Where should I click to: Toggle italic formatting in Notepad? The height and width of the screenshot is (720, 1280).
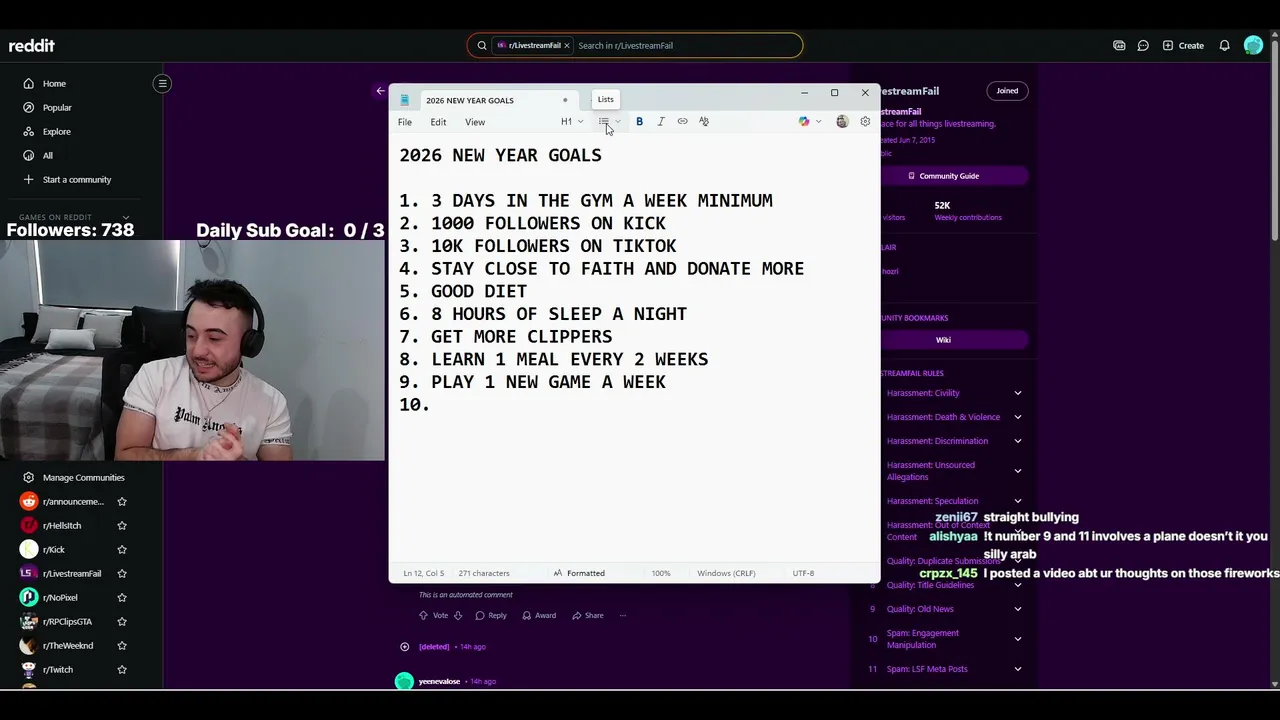pyautogui.click(x=661, y=122)
